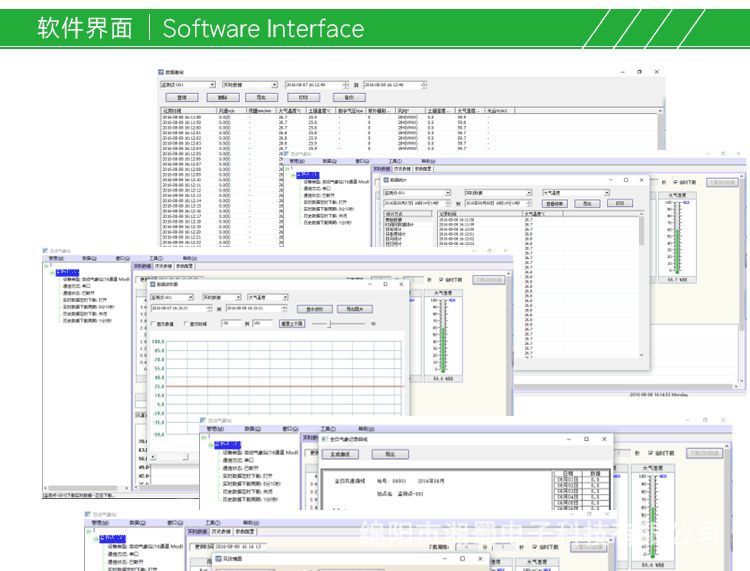Open the 实时数据 dropdown in the 数据统计 dialog
Screen dimensions: 750x571
point(498,193)
